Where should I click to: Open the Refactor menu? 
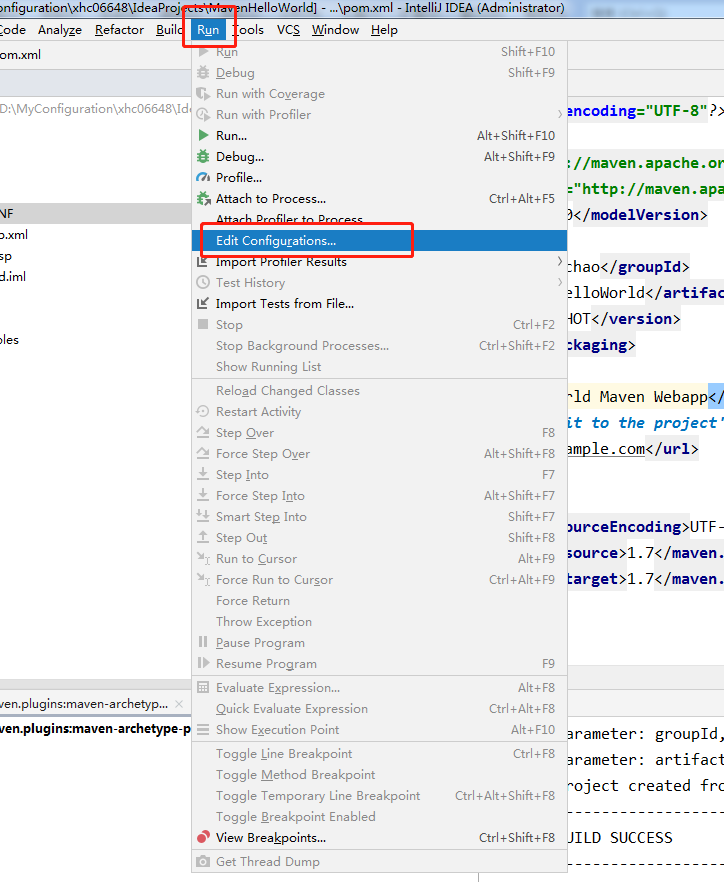tap(119, 30)
